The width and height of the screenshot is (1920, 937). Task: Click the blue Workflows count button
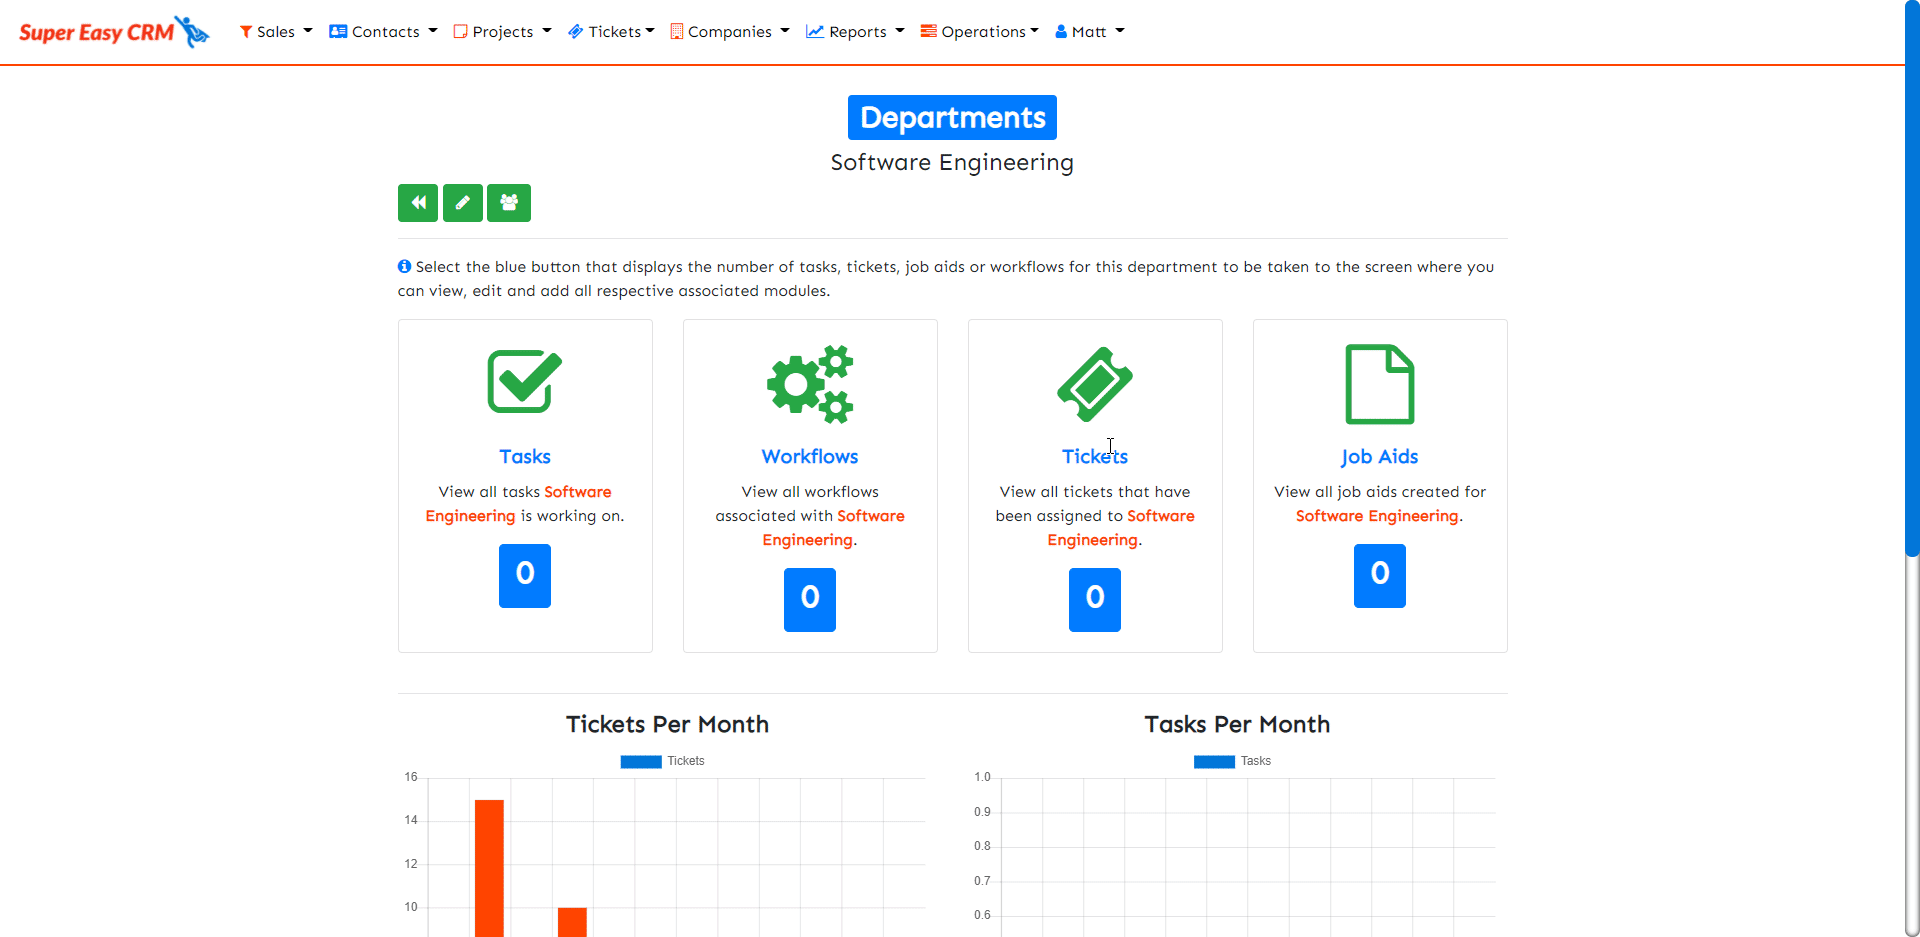pyautogui.click(x=810, y=599)
